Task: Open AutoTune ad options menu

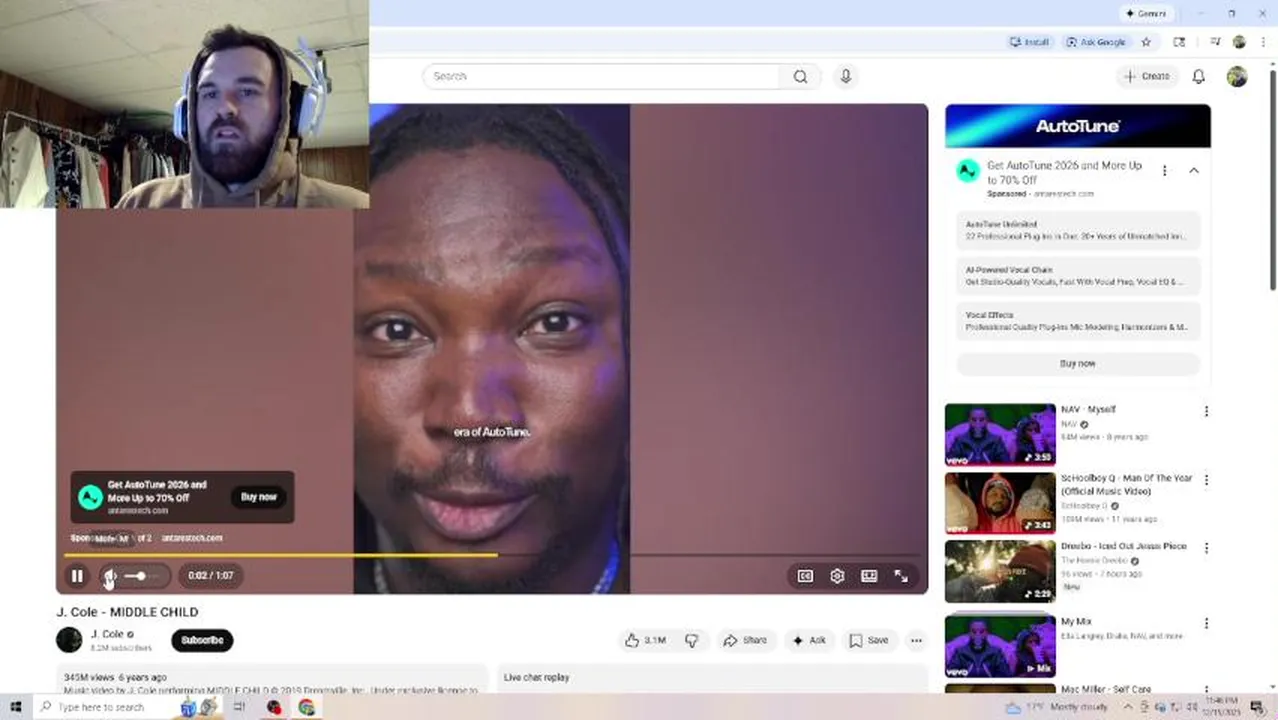Action: click(1164, 171)
